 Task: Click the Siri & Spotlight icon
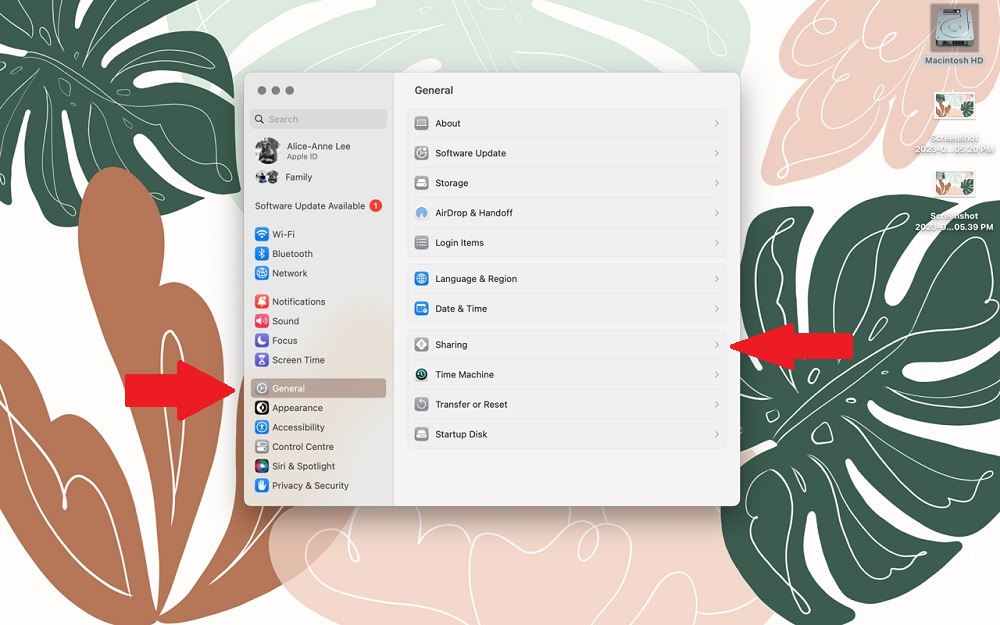pos(261,466)
